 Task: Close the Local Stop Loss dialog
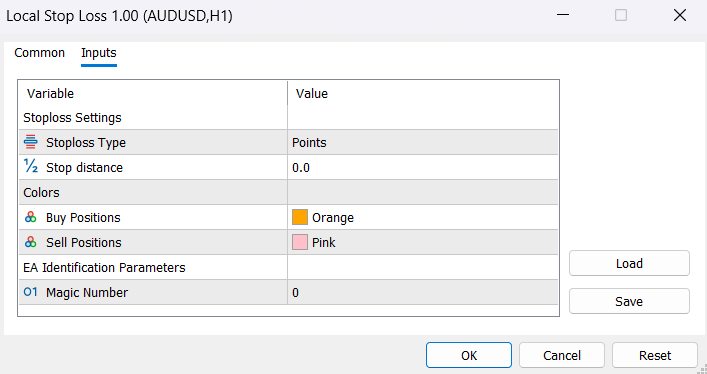679,15
